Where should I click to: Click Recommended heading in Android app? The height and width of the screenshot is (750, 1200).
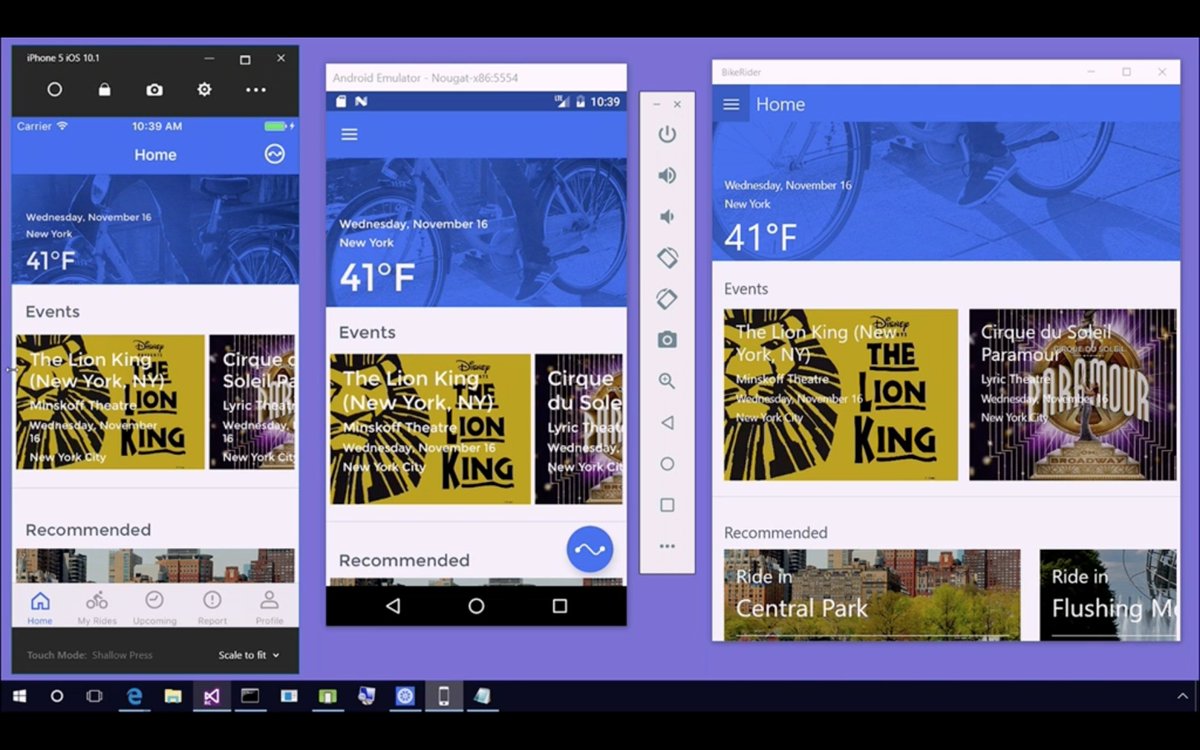coord(404,561)
